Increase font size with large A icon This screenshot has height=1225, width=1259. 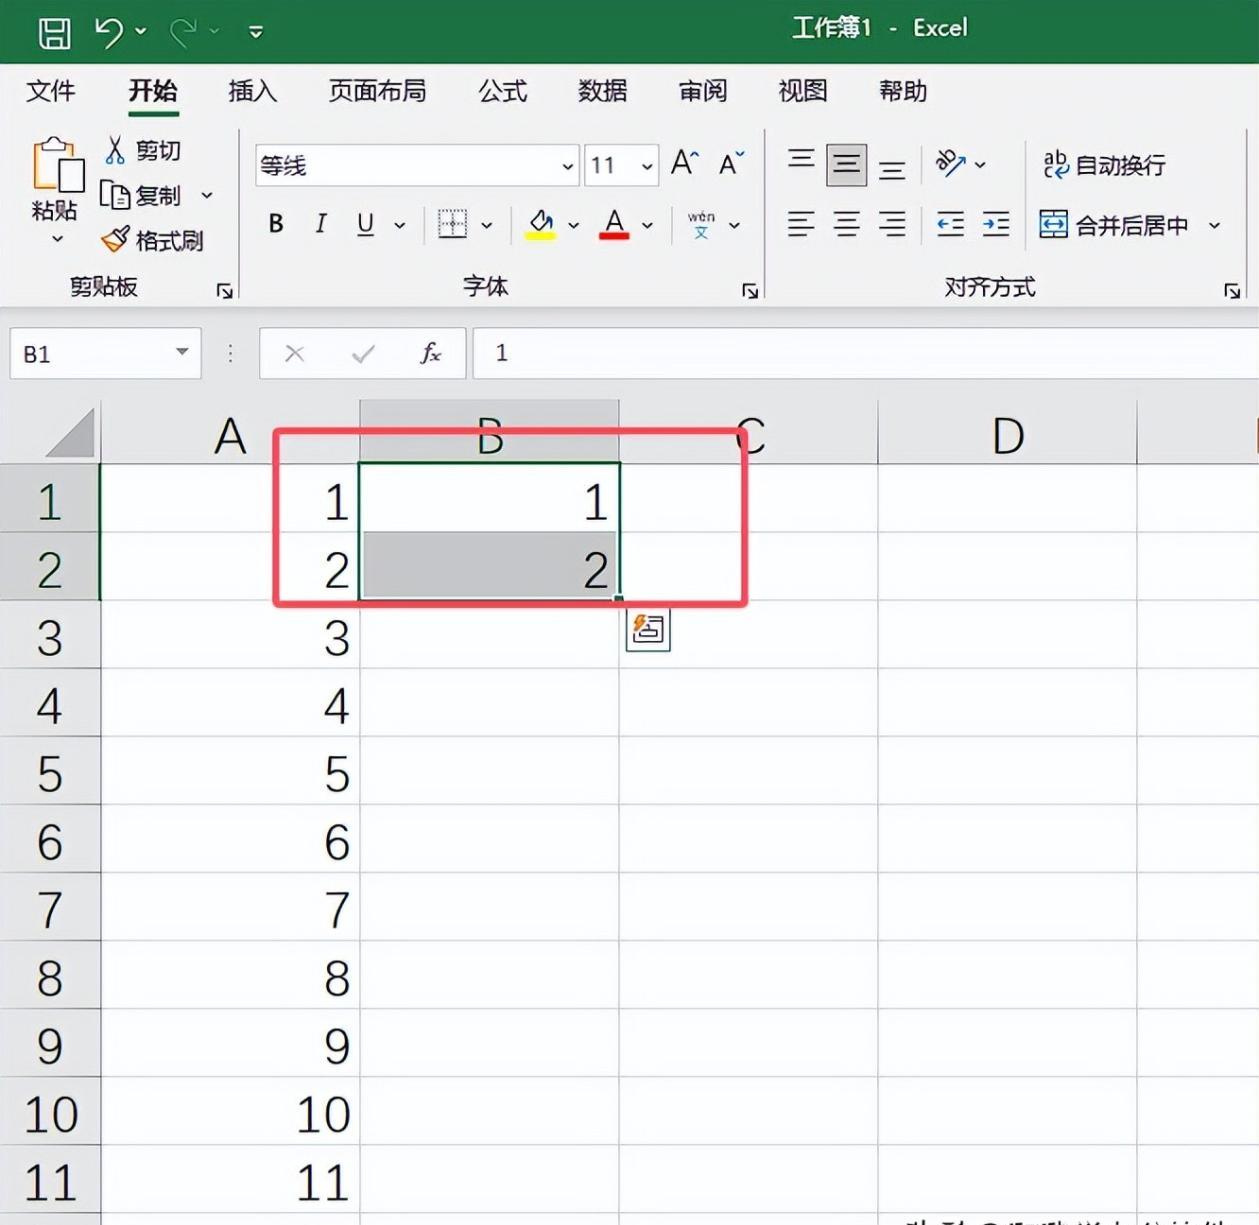point(685,163)
